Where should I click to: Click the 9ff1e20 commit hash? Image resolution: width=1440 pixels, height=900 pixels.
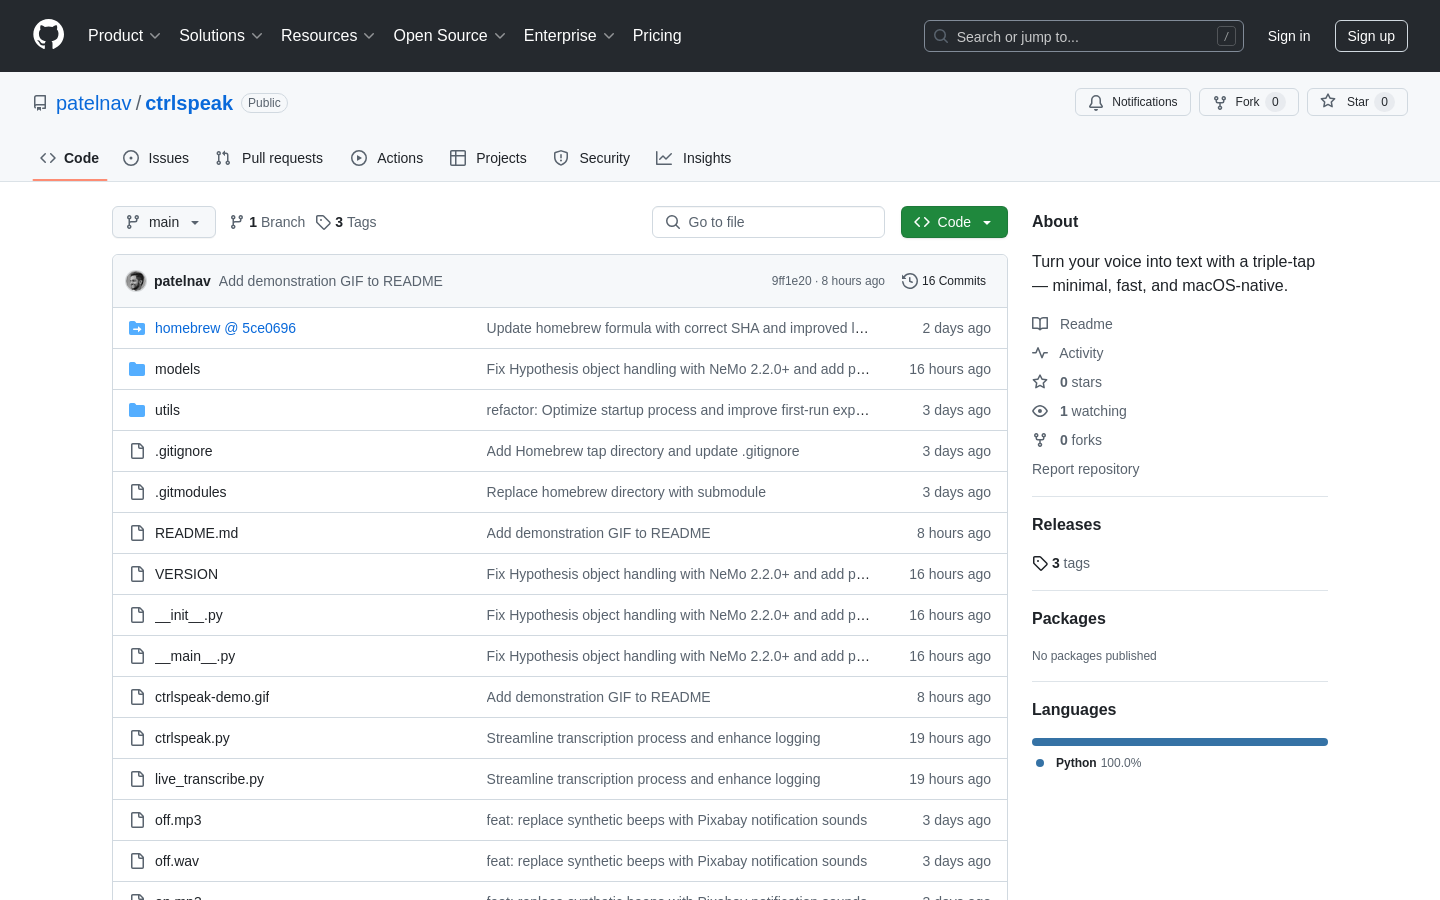click(791, 281)
